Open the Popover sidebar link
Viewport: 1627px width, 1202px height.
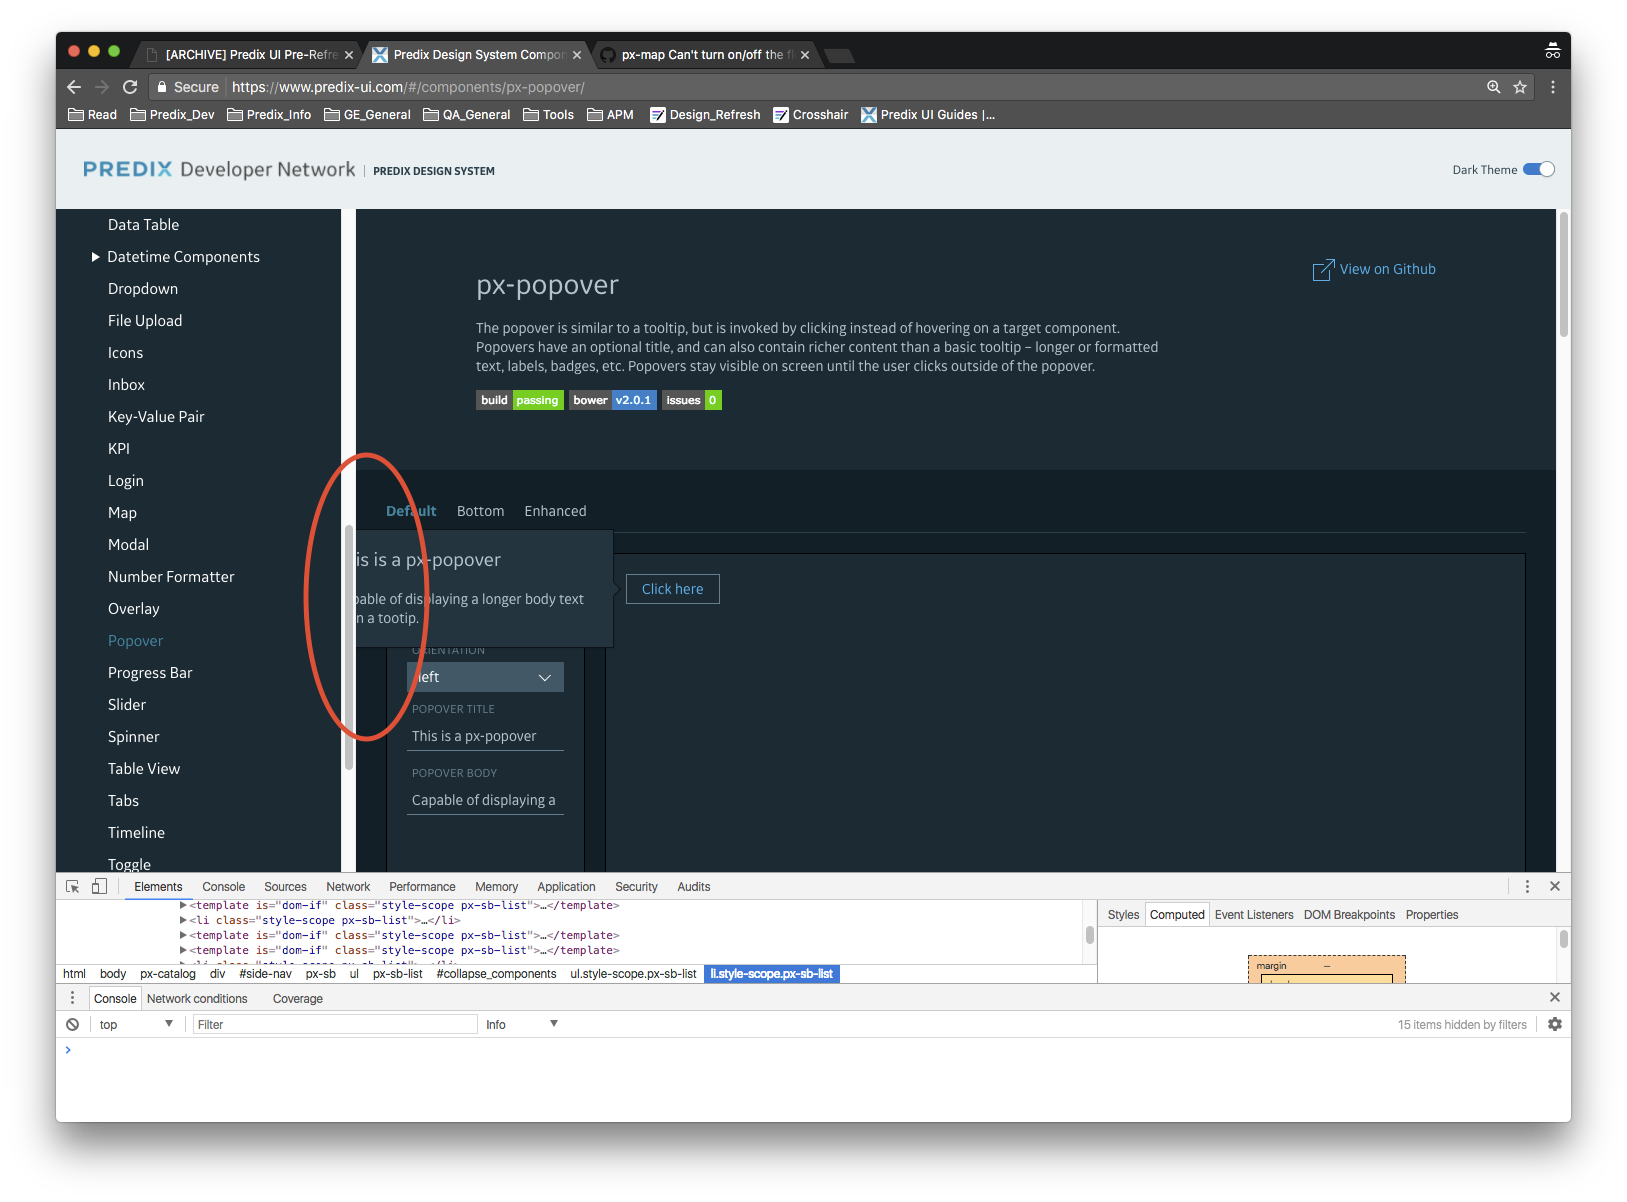(x=135, y=640)
